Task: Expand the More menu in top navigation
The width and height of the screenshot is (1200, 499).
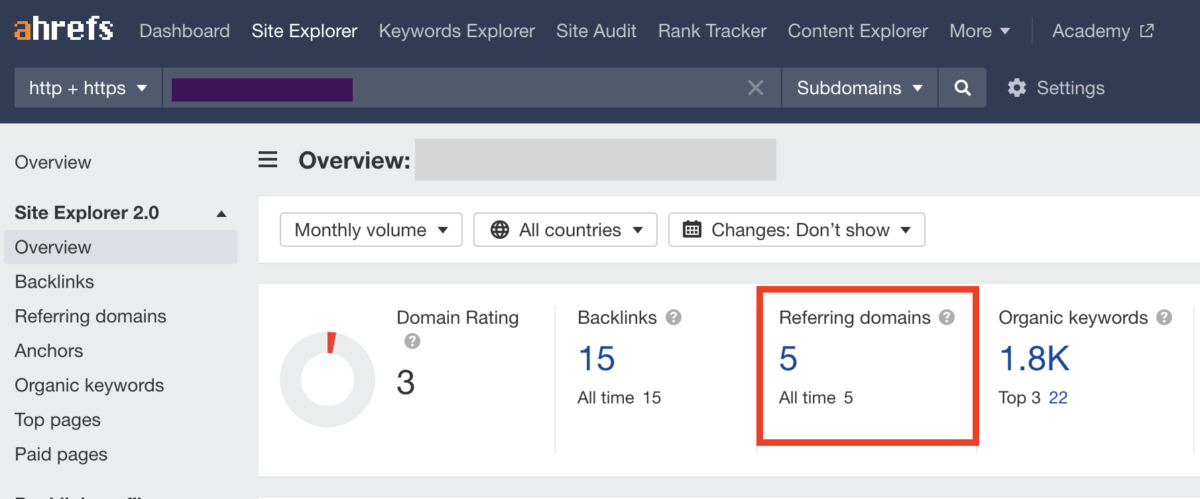Action: coord(980,31)
